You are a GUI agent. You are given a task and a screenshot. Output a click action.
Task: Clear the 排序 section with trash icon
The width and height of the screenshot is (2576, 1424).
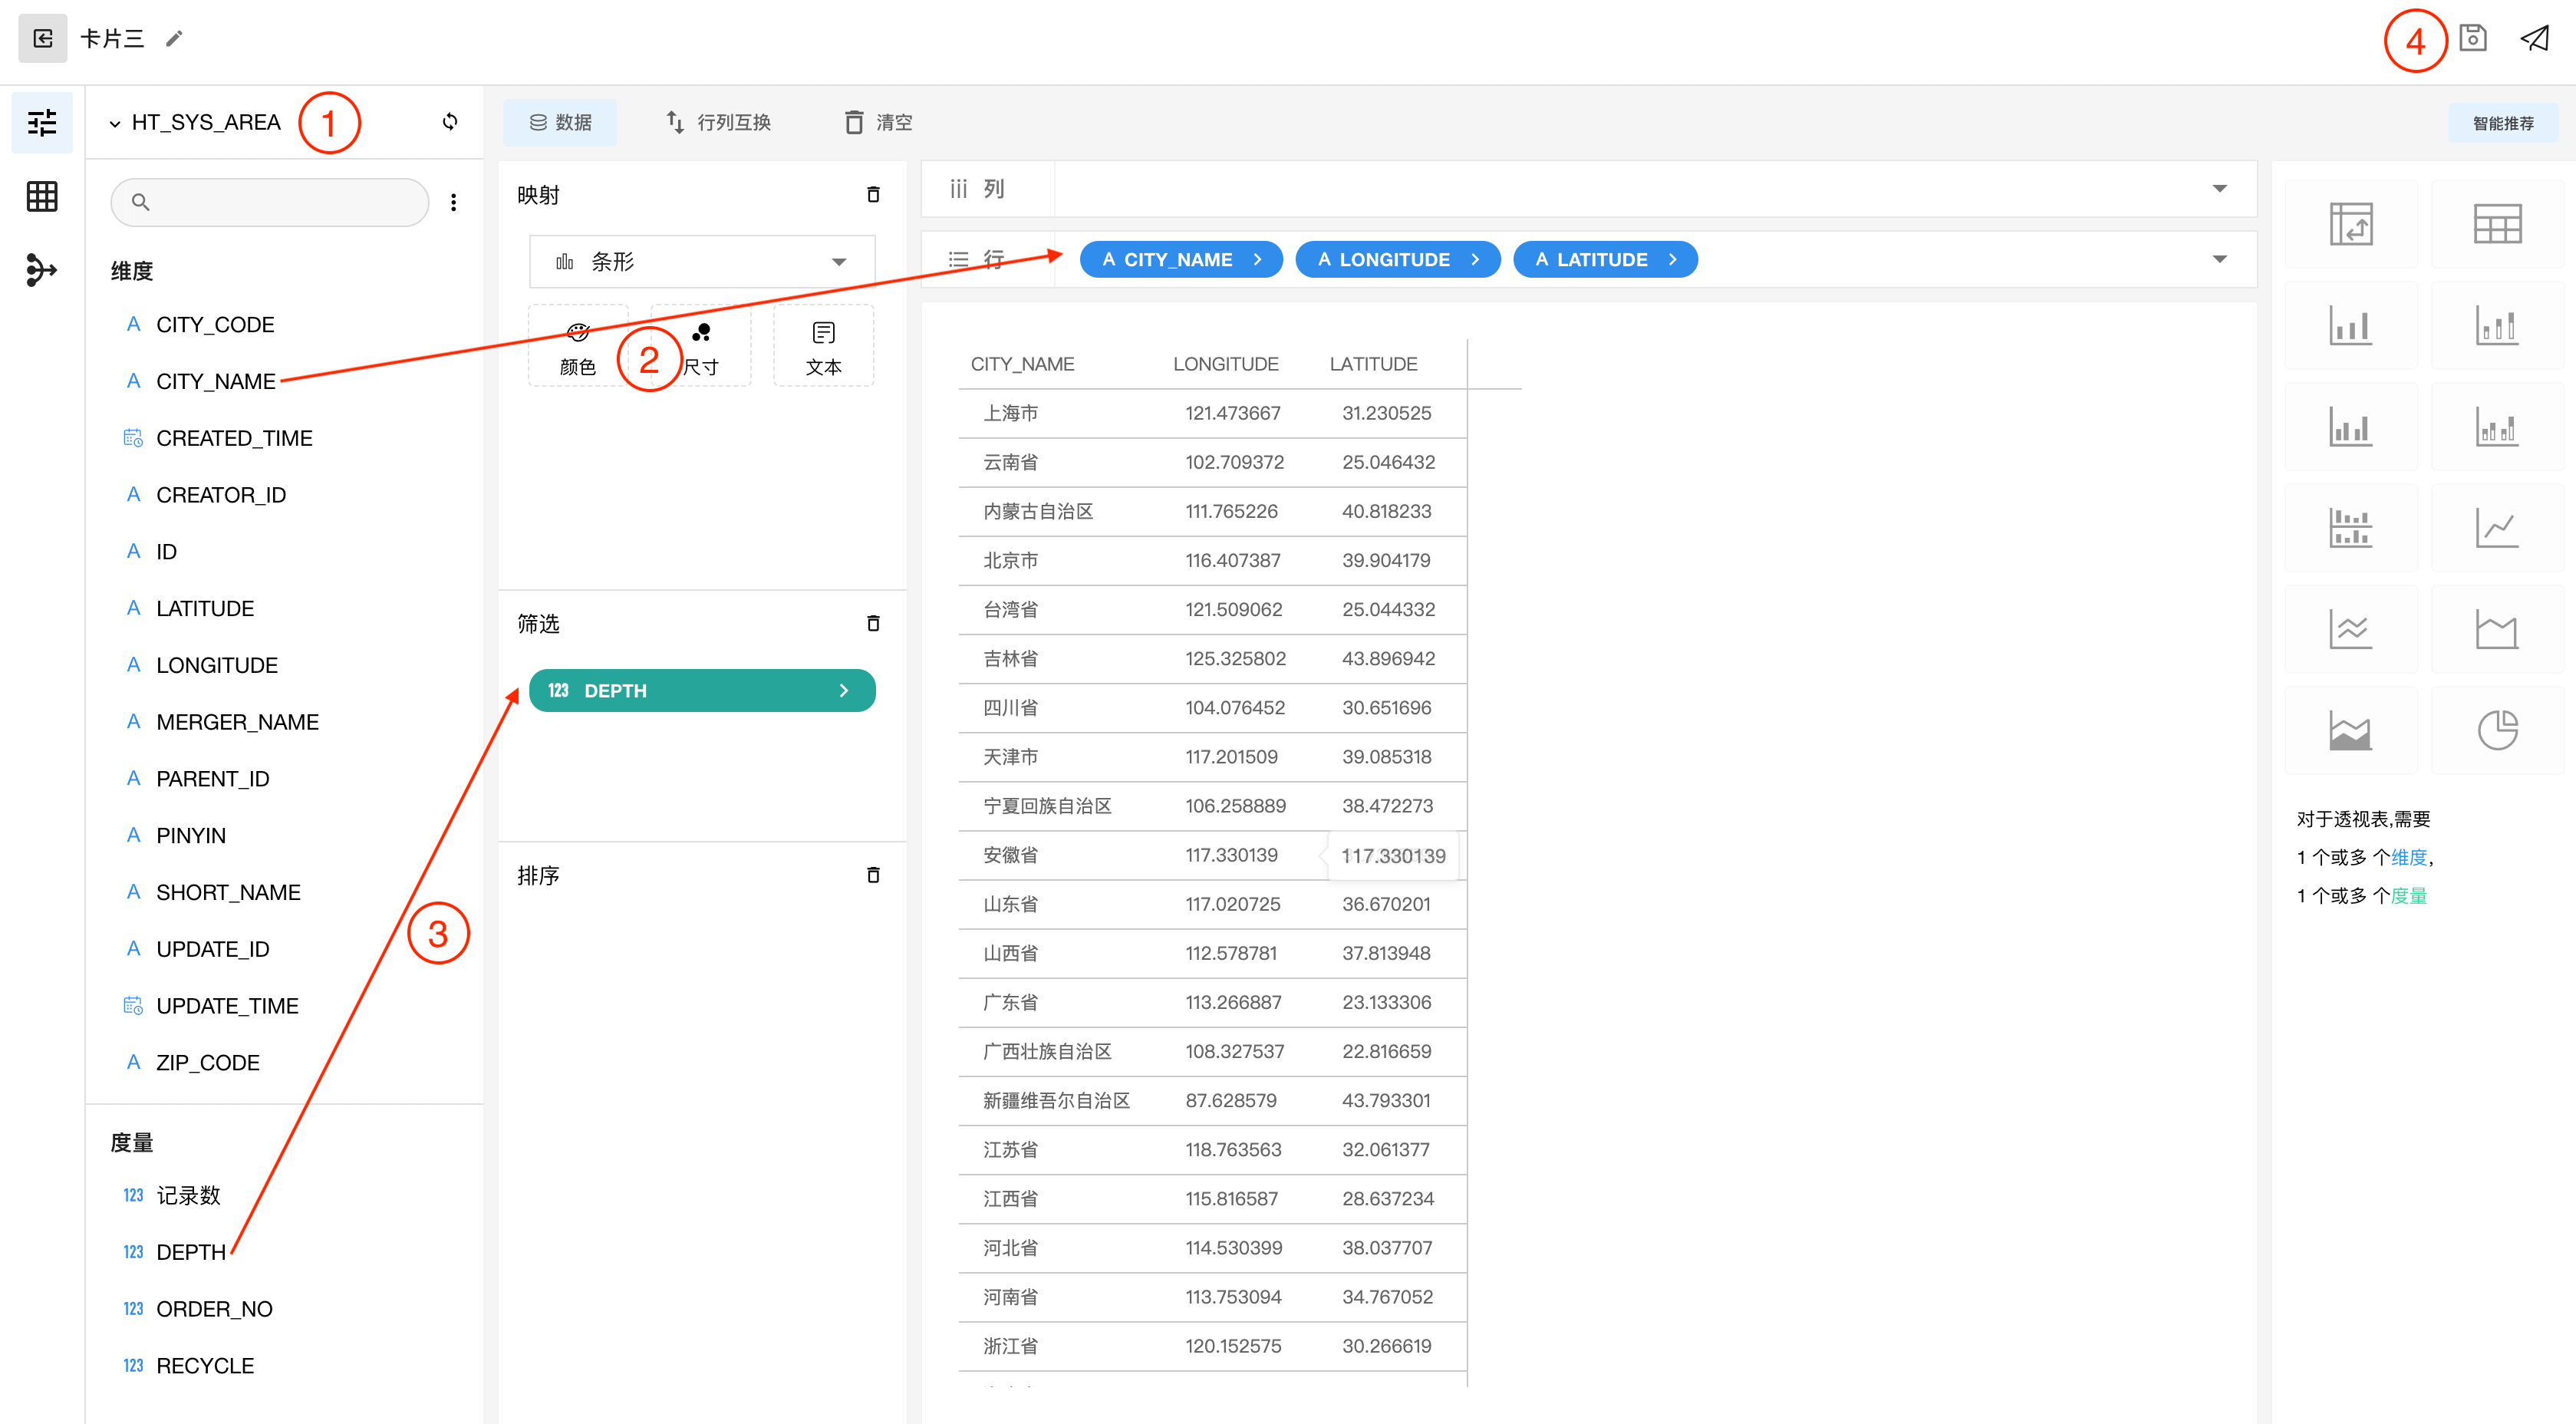[x=873, y=876]
